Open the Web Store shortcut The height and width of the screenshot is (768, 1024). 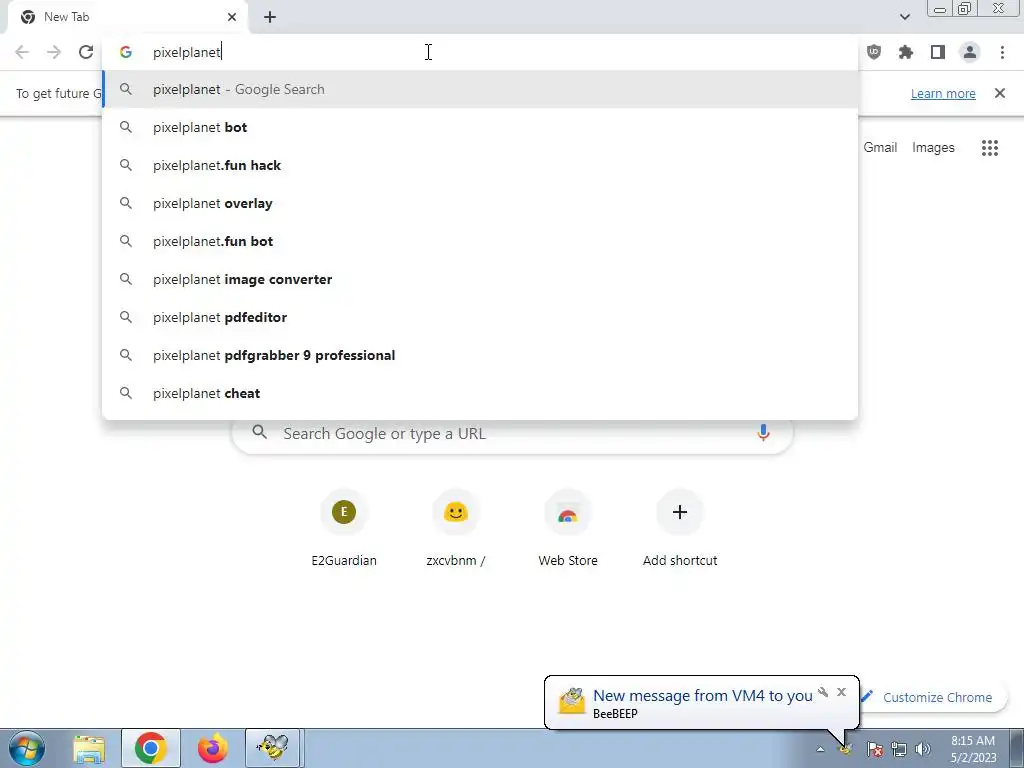(x=568, y=529)
